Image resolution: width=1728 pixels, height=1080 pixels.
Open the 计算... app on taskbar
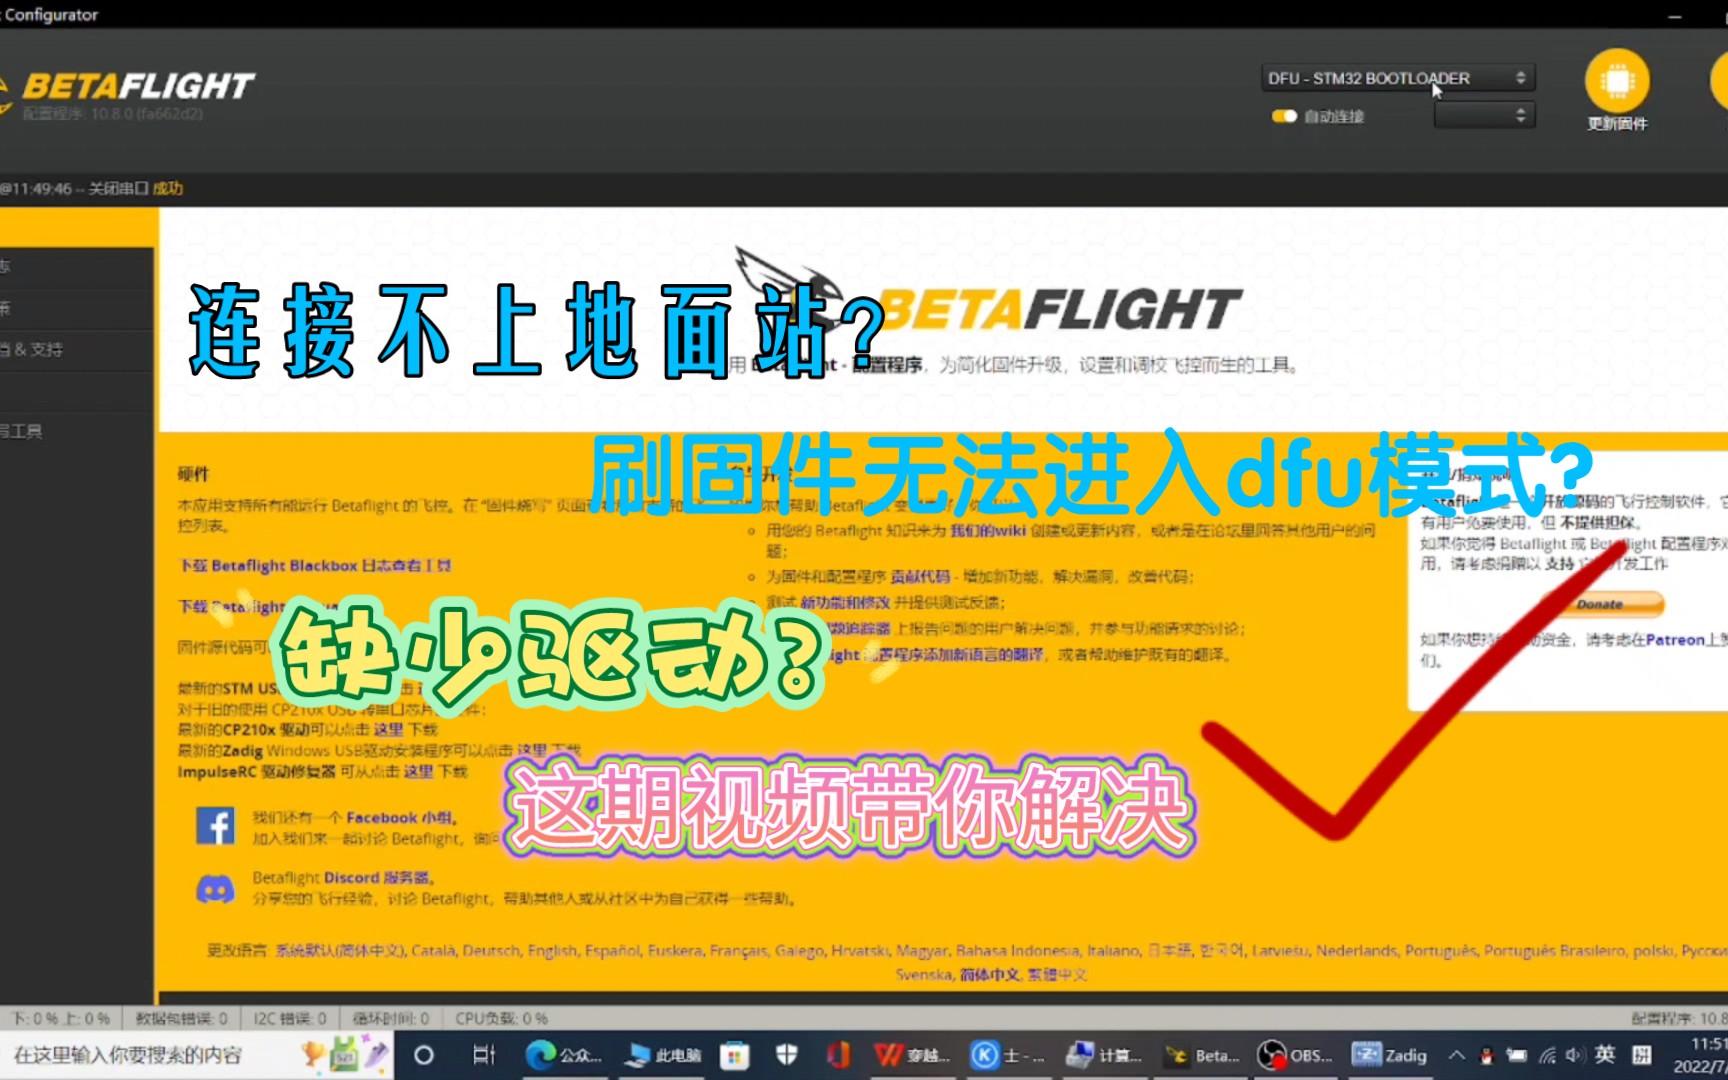click(x=1103, y=1055)
